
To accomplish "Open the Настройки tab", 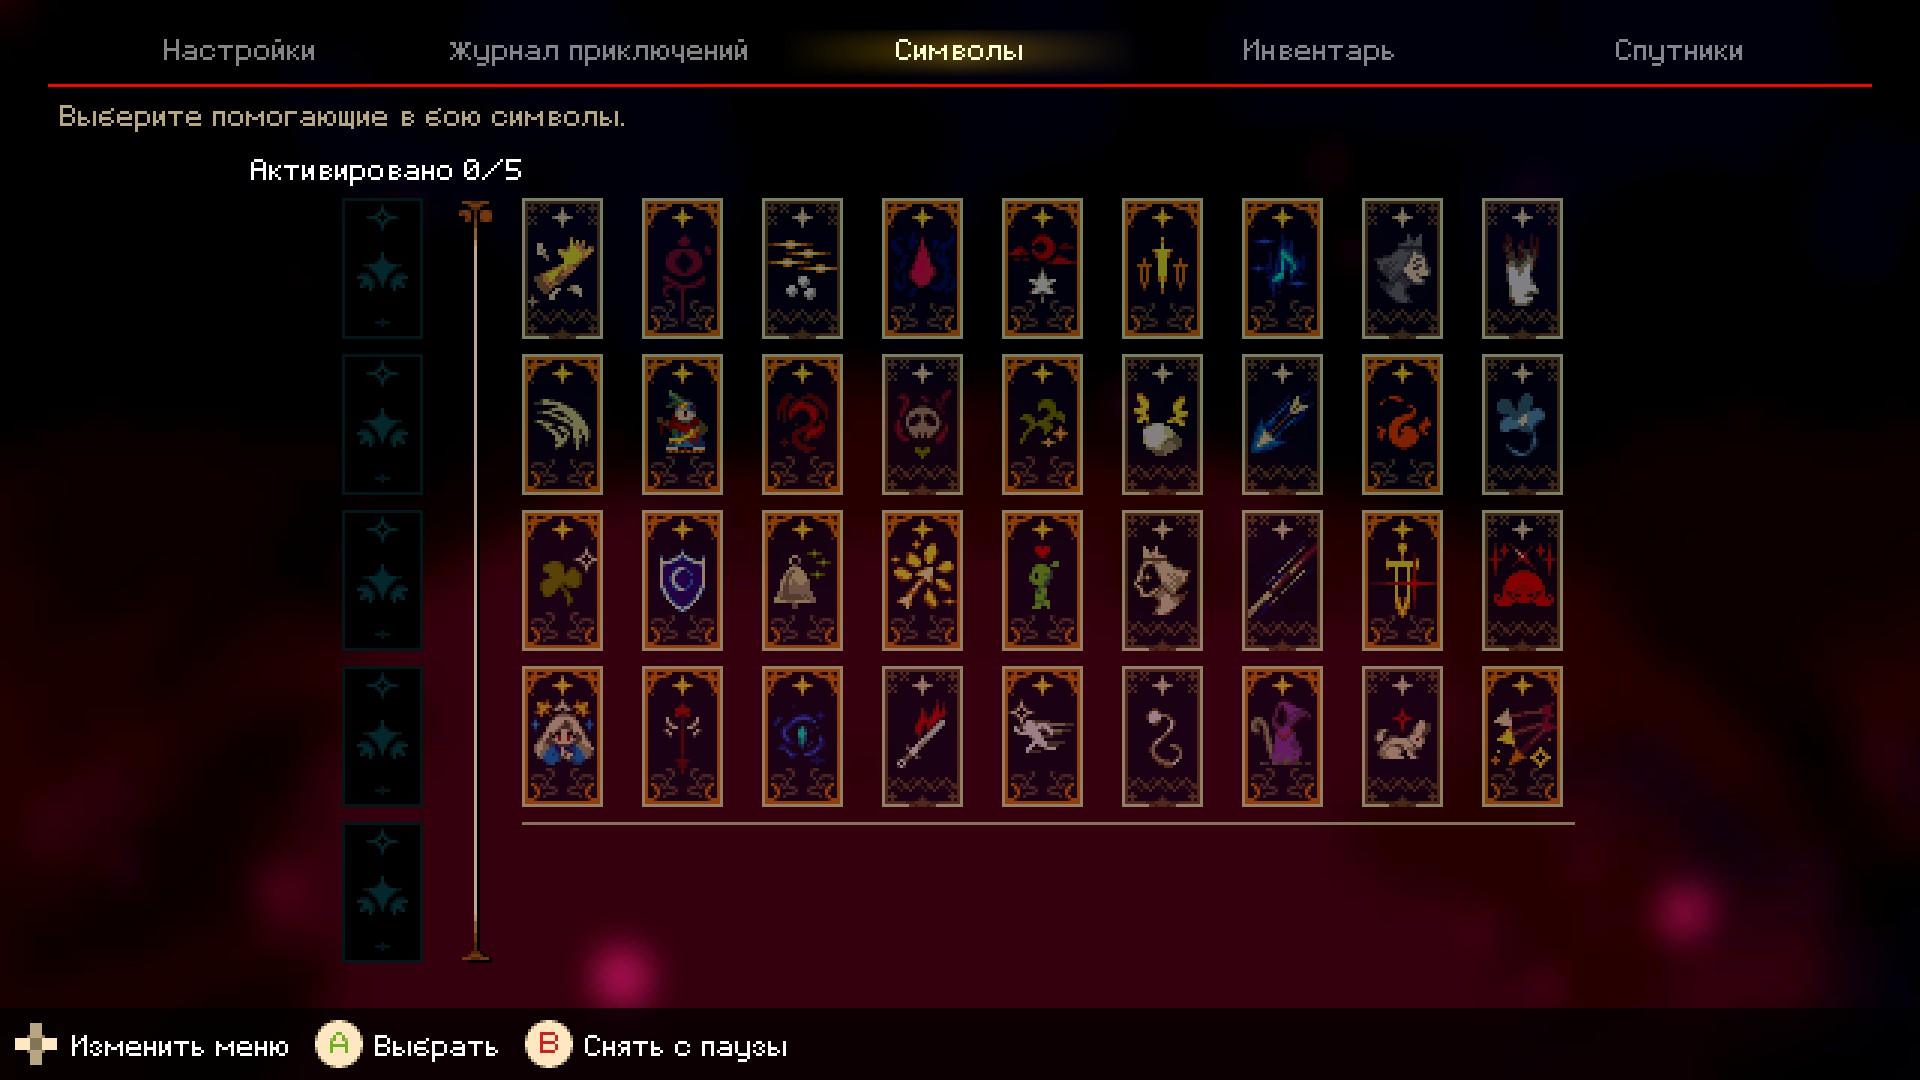I will coord(239,51).
